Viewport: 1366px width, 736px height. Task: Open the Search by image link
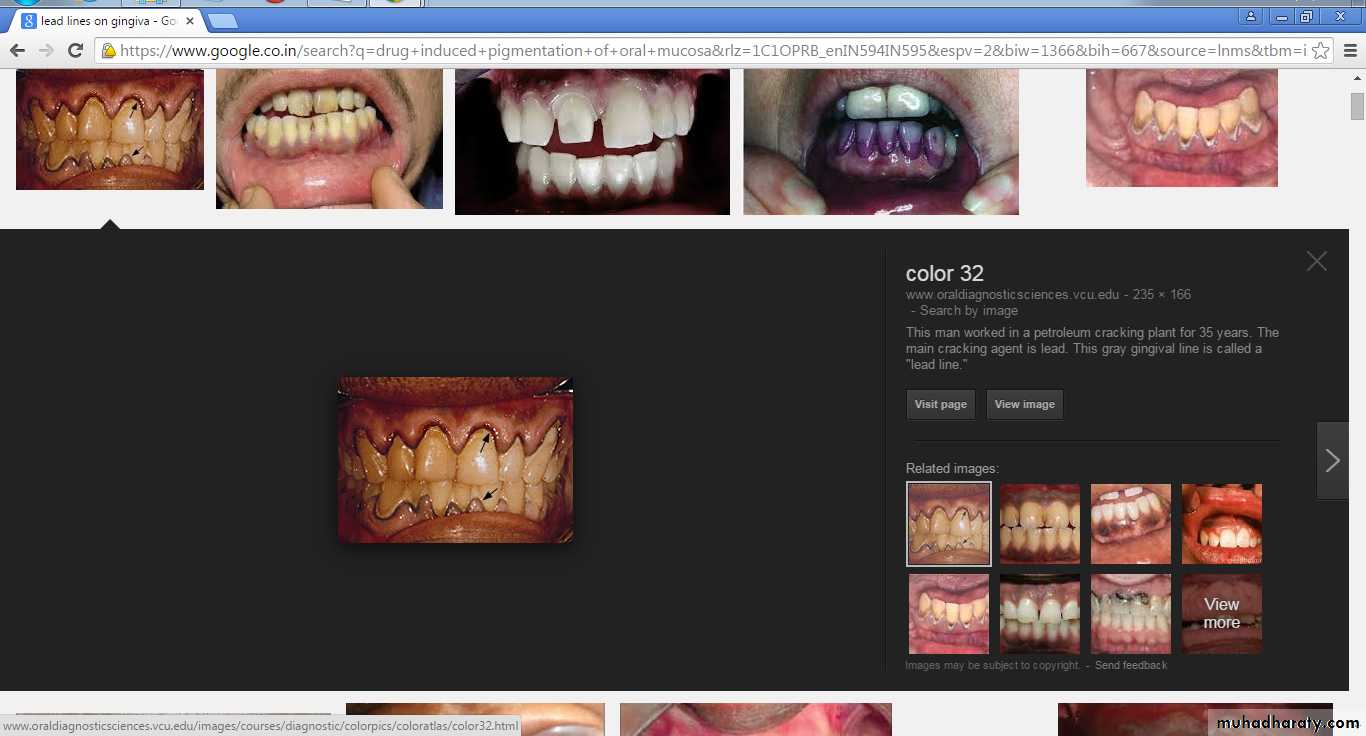tap(968, 311)
